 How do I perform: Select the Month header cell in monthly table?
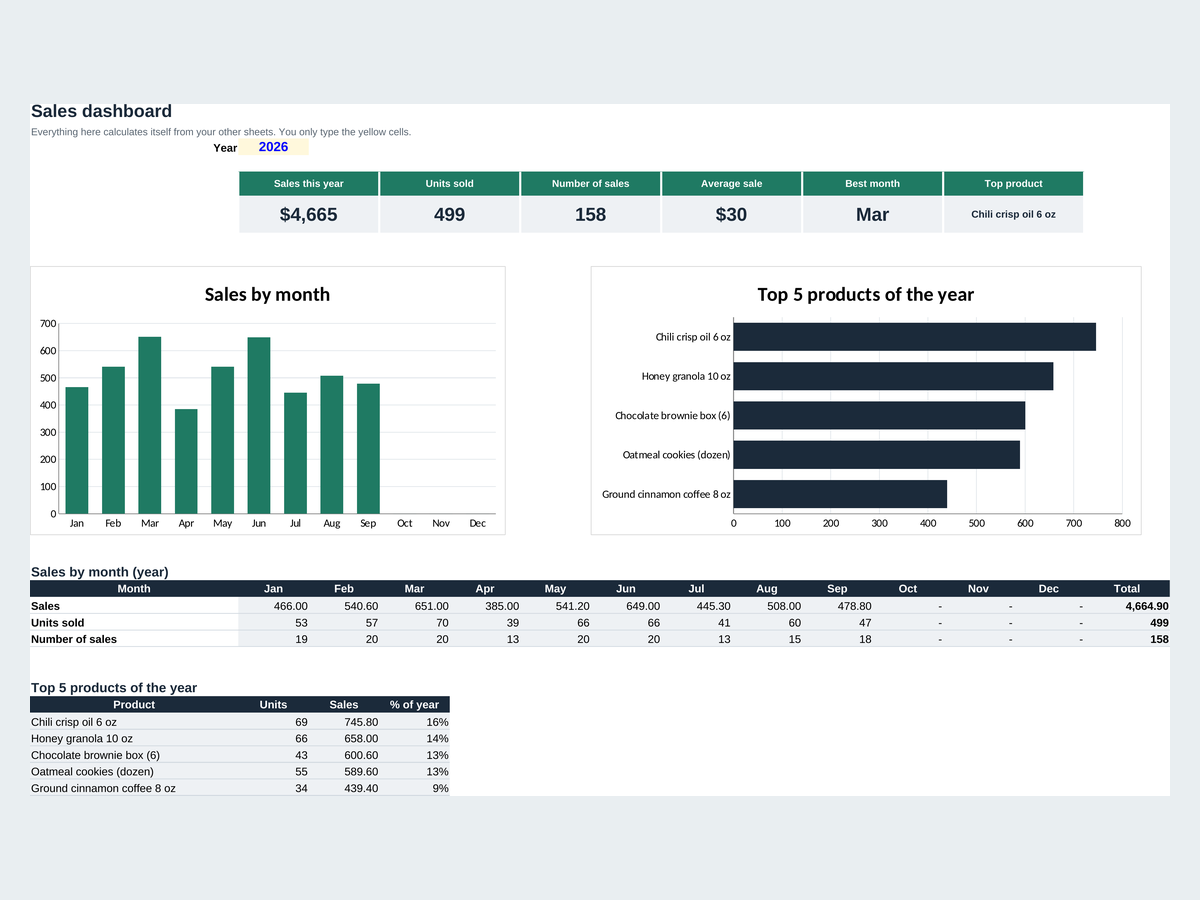click(x=134, y=589)
